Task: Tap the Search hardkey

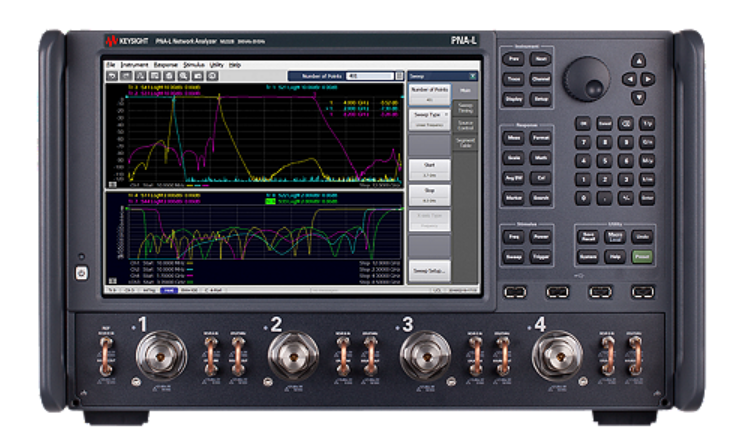Action: point(540,198)
